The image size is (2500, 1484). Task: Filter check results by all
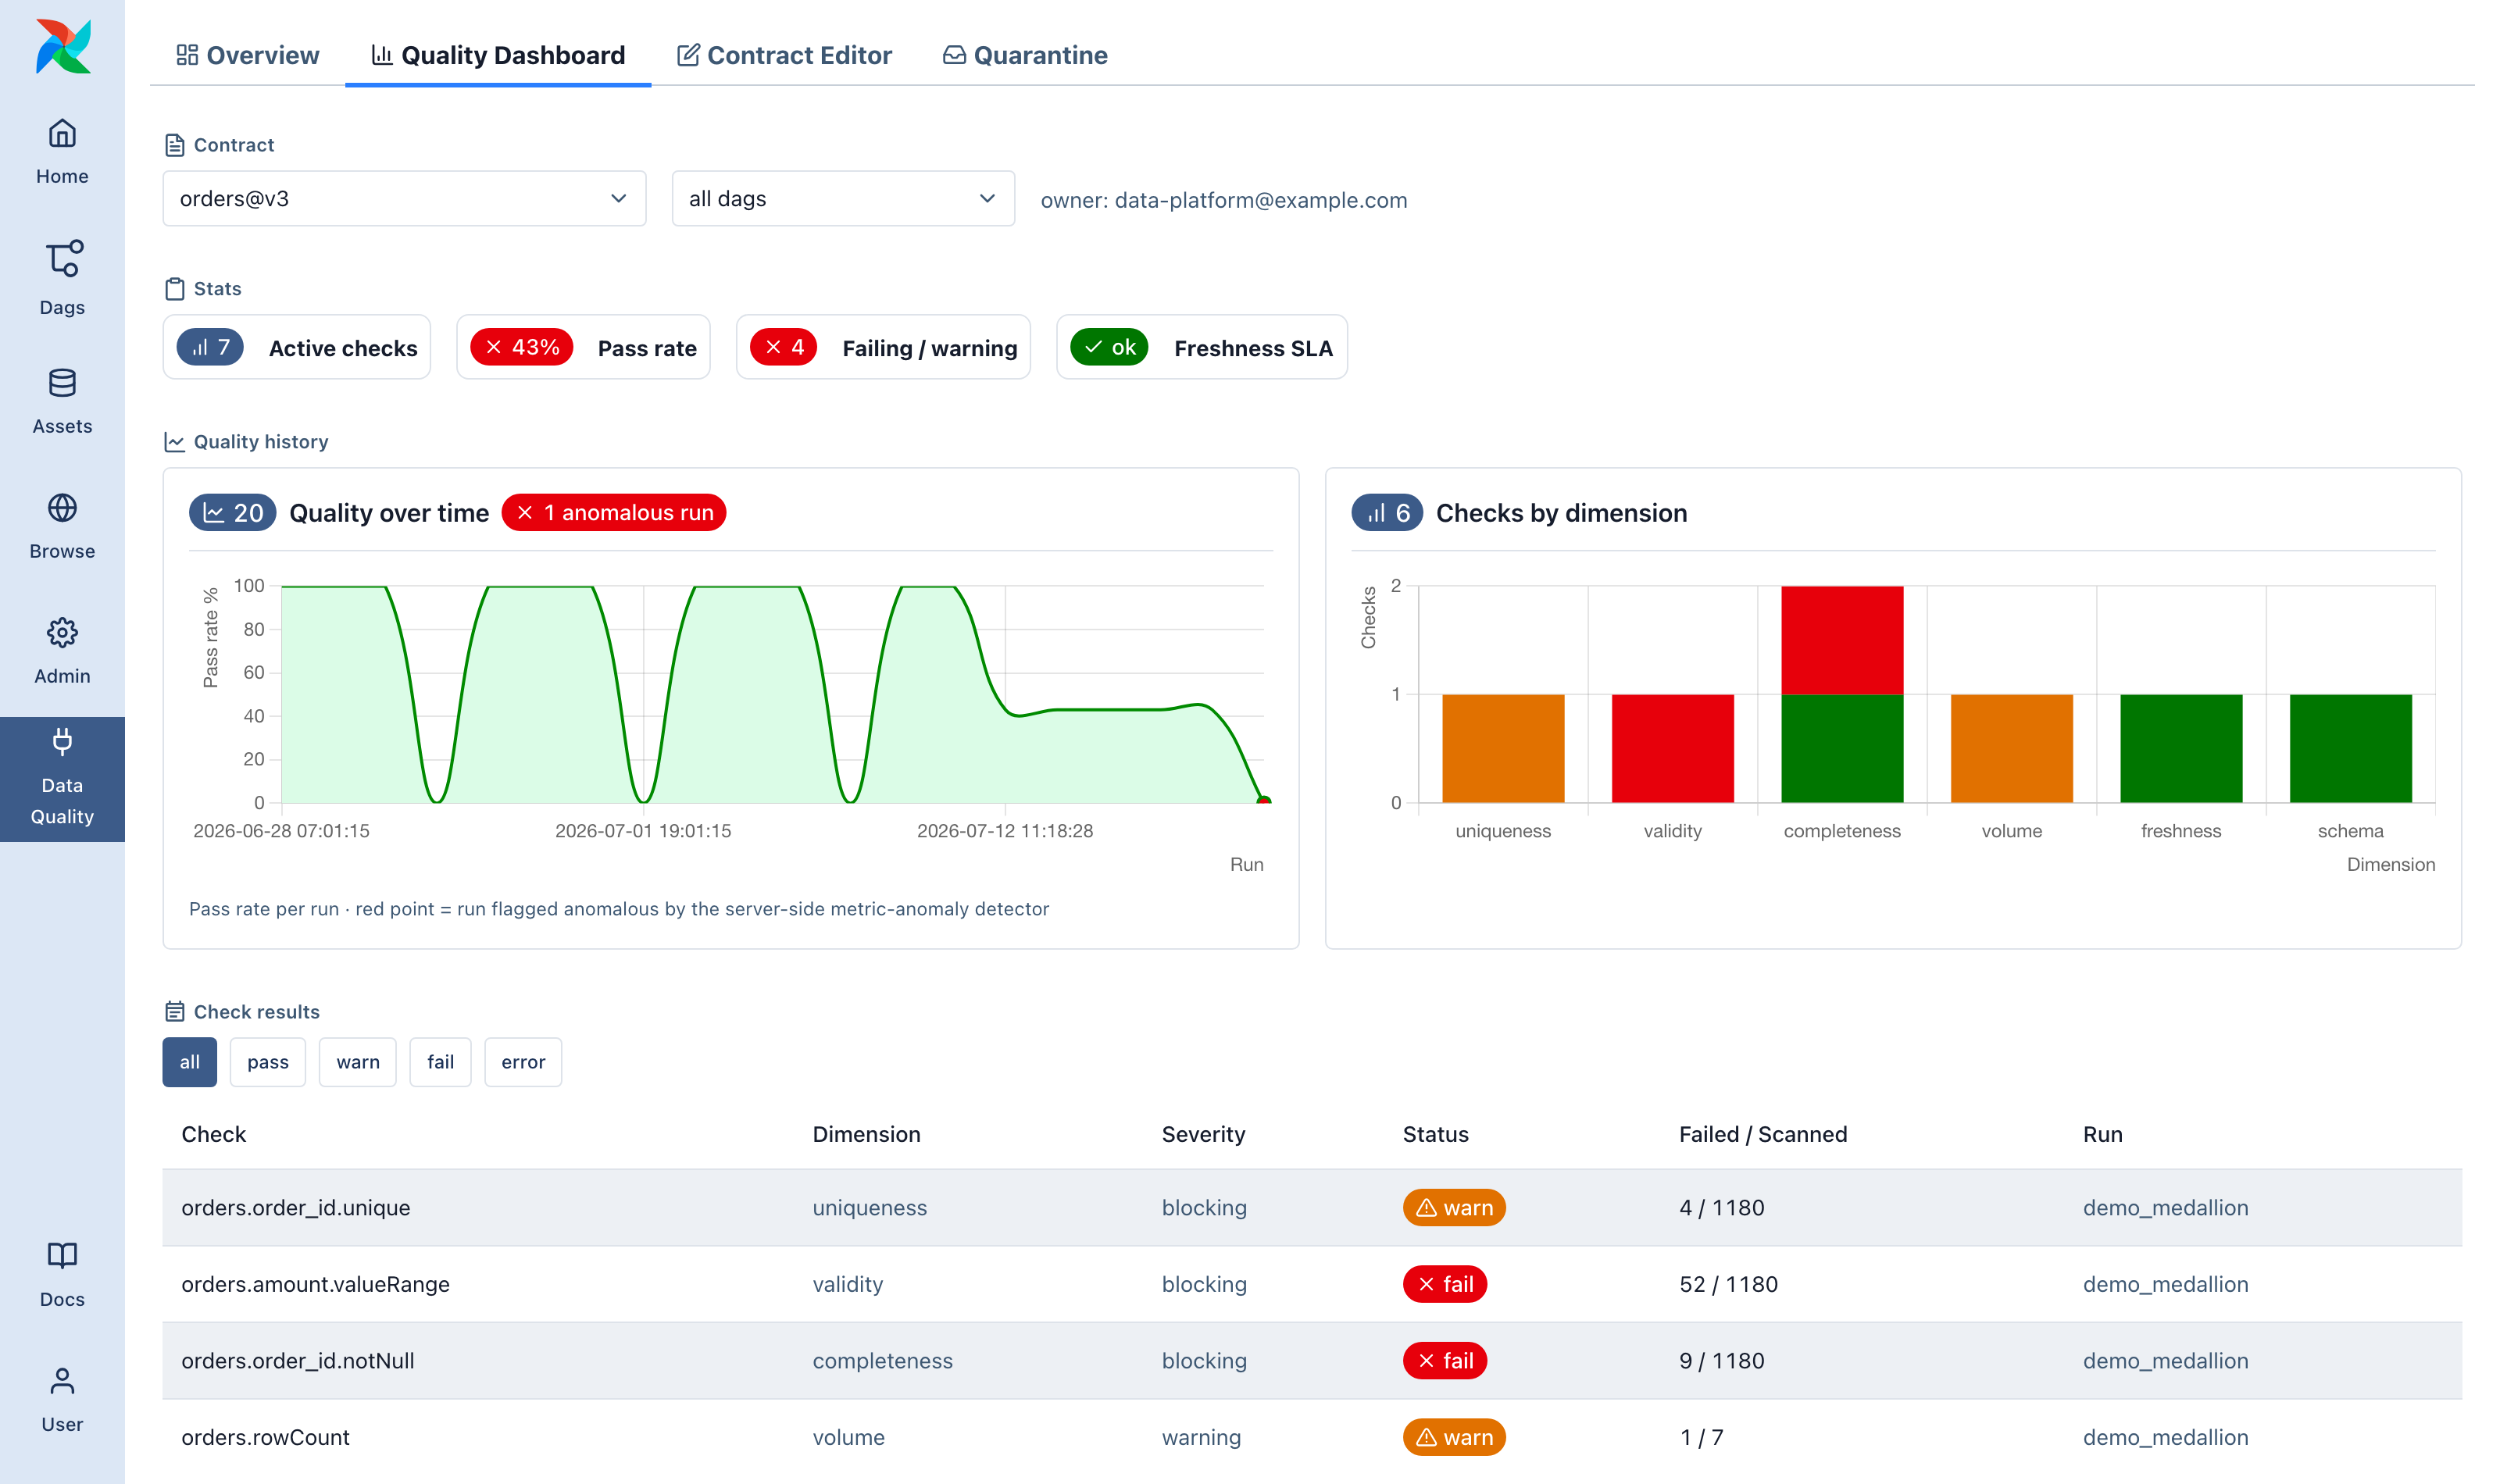pos(190,1062)
